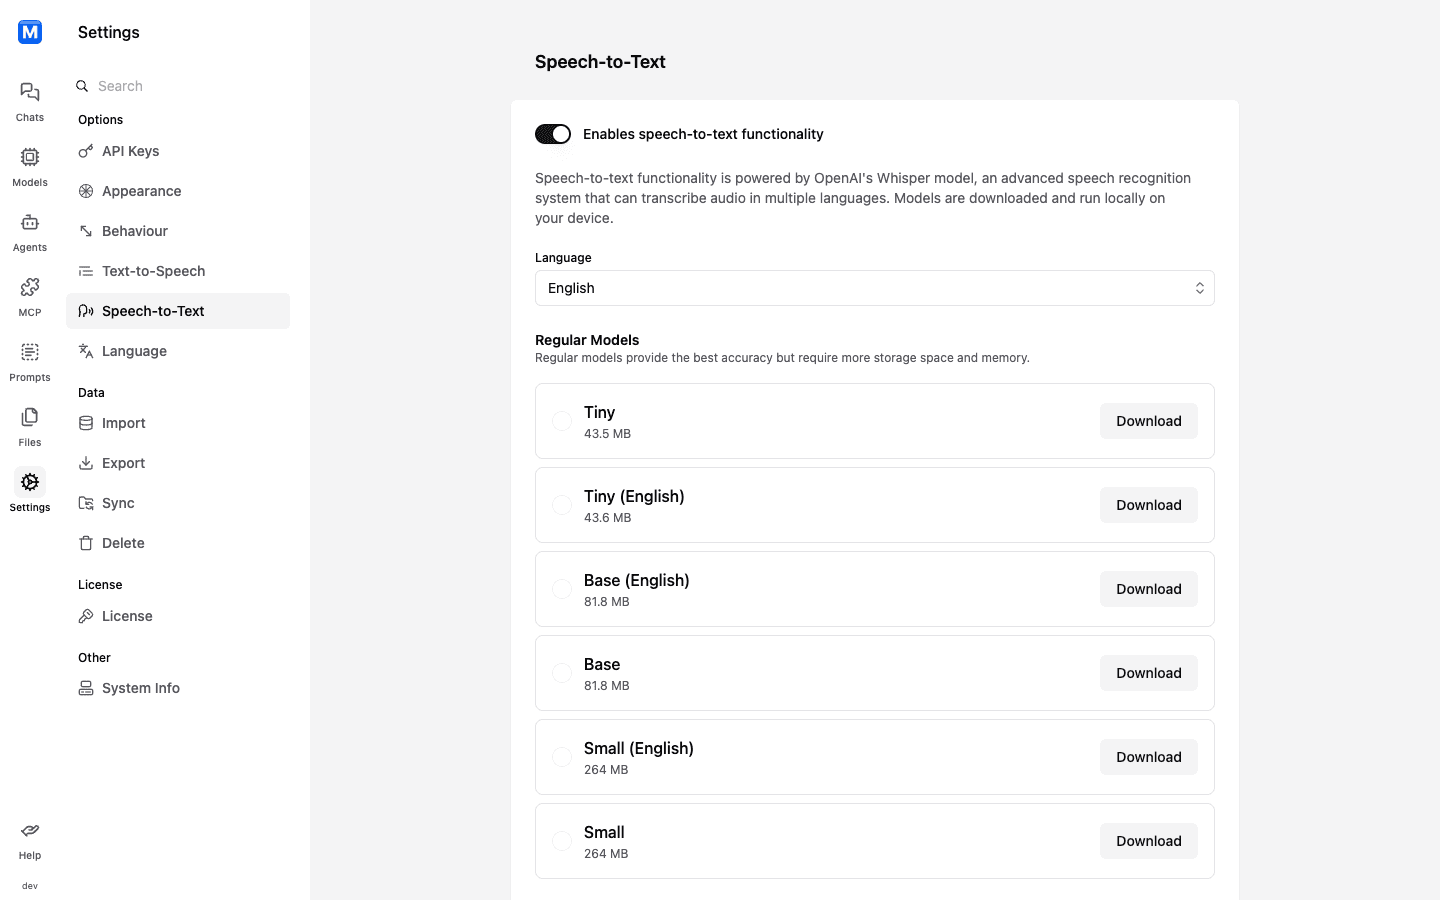
Task: Open the Prompts icon in sidebar
Action: (x=30, y=352)
